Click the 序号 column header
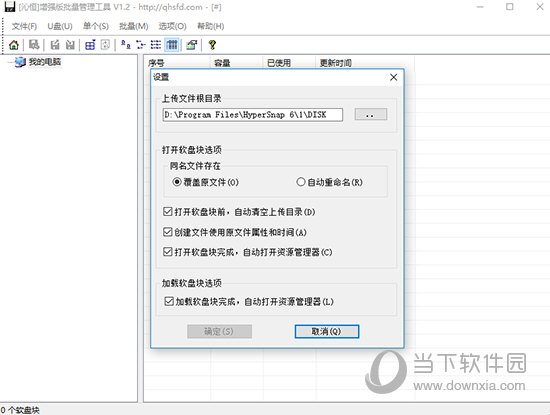The image size is (550, 415). pyautogui.click(x=177, y=63)
